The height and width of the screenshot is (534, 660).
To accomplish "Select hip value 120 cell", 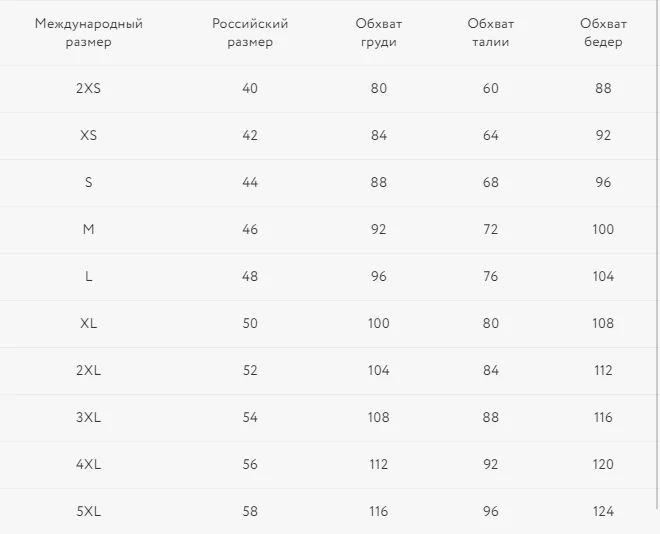I will coord(603,464).
